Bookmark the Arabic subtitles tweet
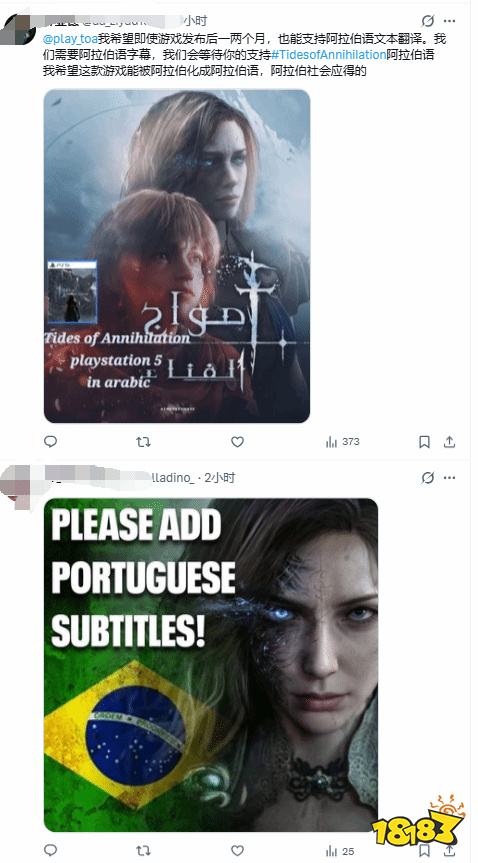This screenshot has height=863, width=478. 425,441
